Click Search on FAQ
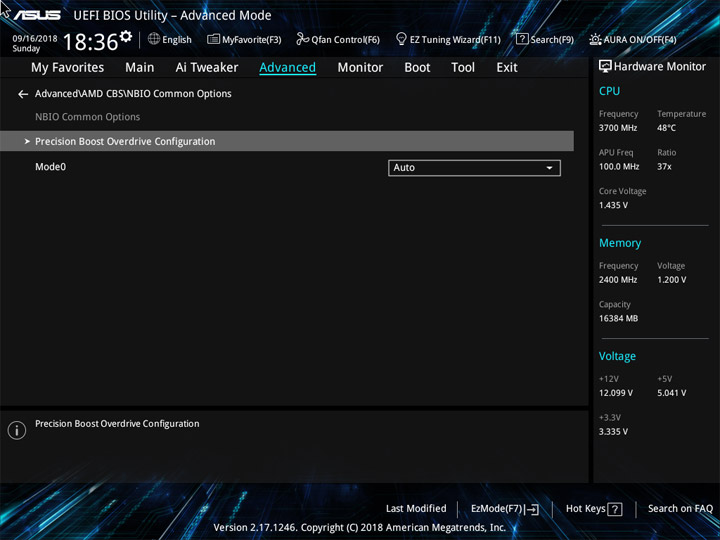This screenshot has width=720, height=540. tap(680, 509)
